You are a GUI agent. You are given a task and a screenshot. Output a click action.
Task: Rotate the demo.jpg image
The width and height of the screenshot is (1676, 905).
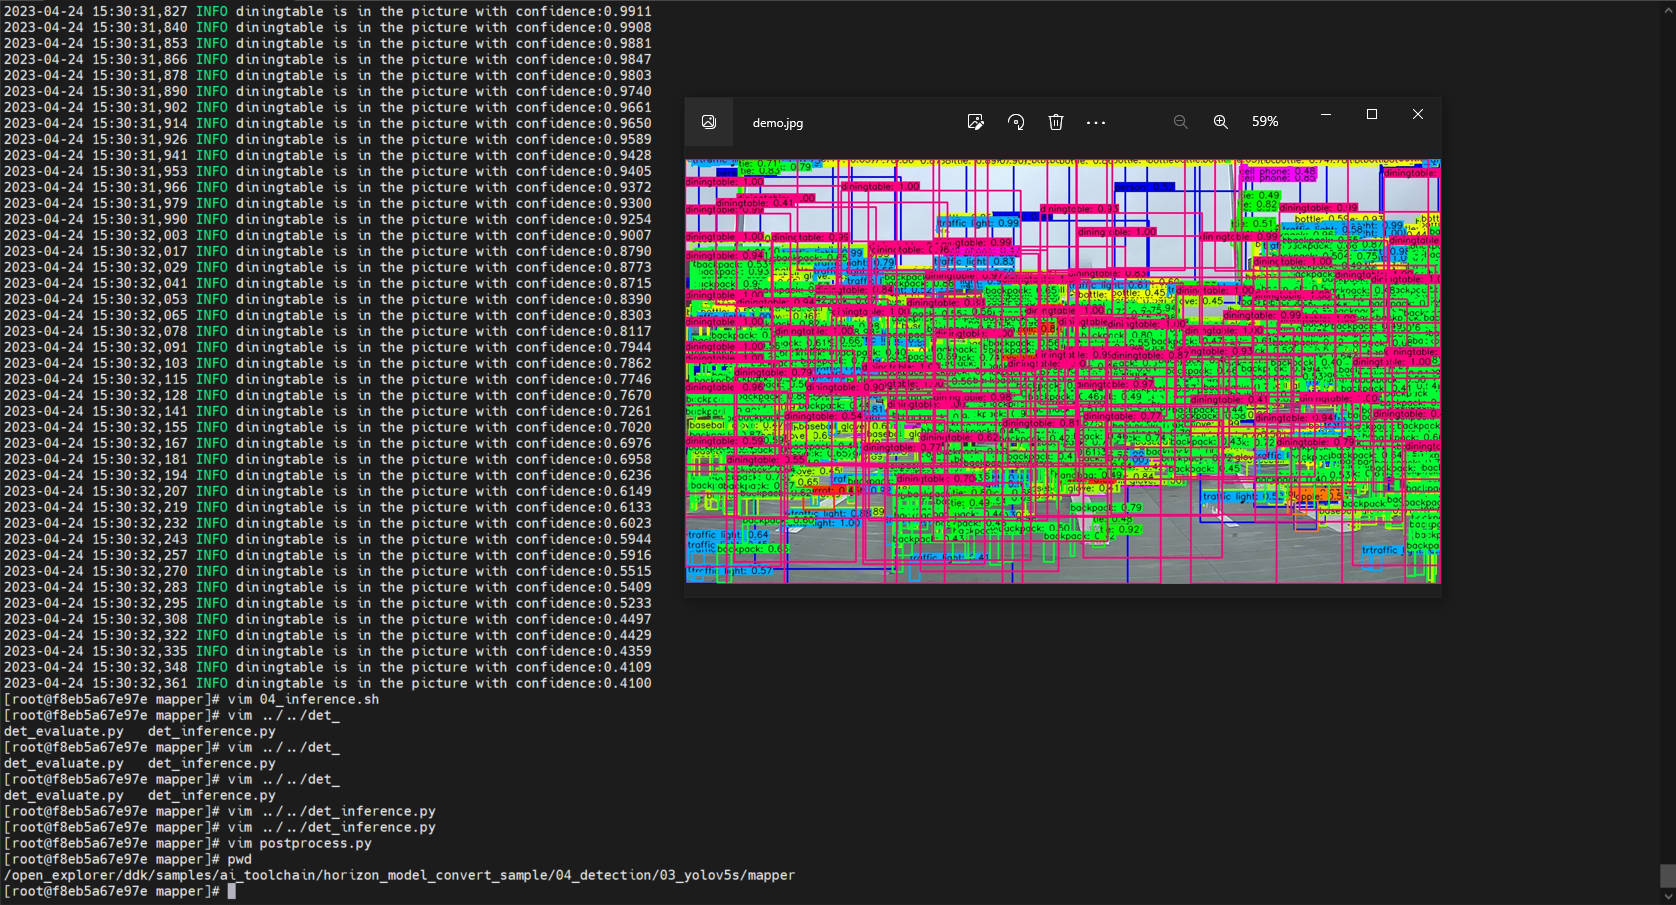pos(1016,122)
